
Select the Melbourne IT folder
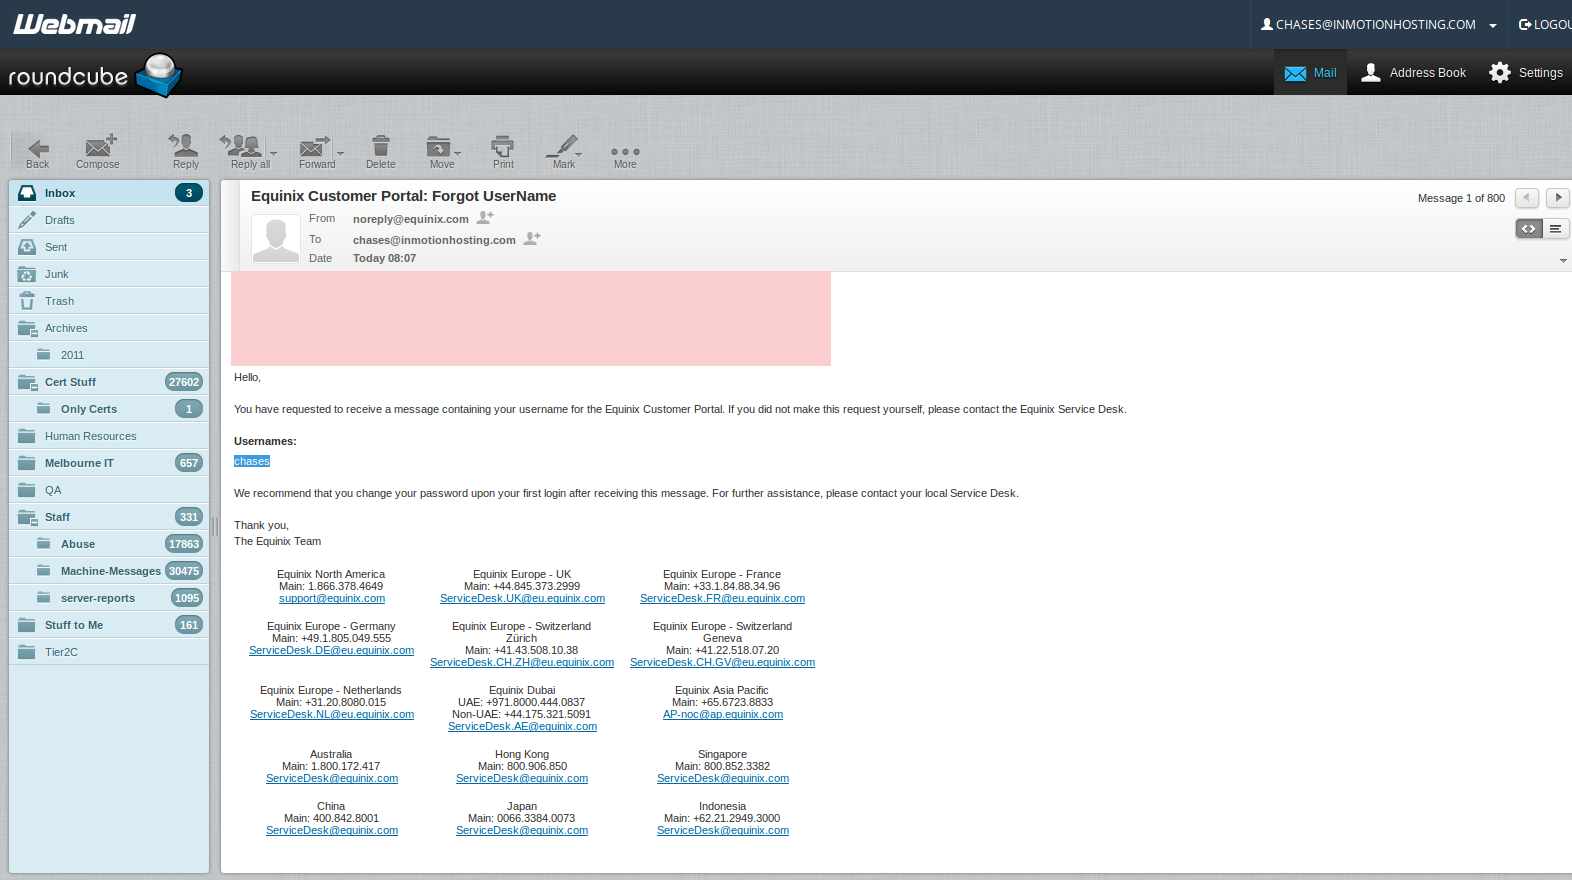click(79, 463)
